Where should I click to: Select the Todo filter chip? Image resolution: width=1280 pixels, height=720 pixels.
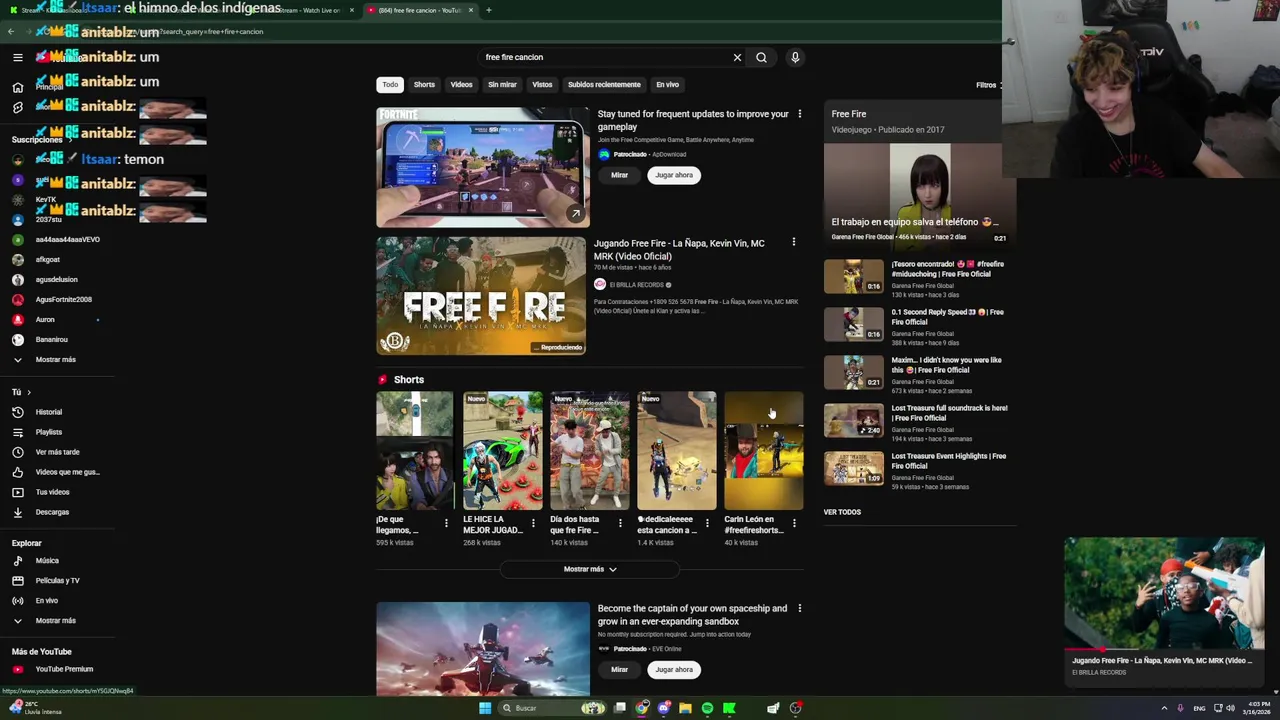tap(390, 85)
